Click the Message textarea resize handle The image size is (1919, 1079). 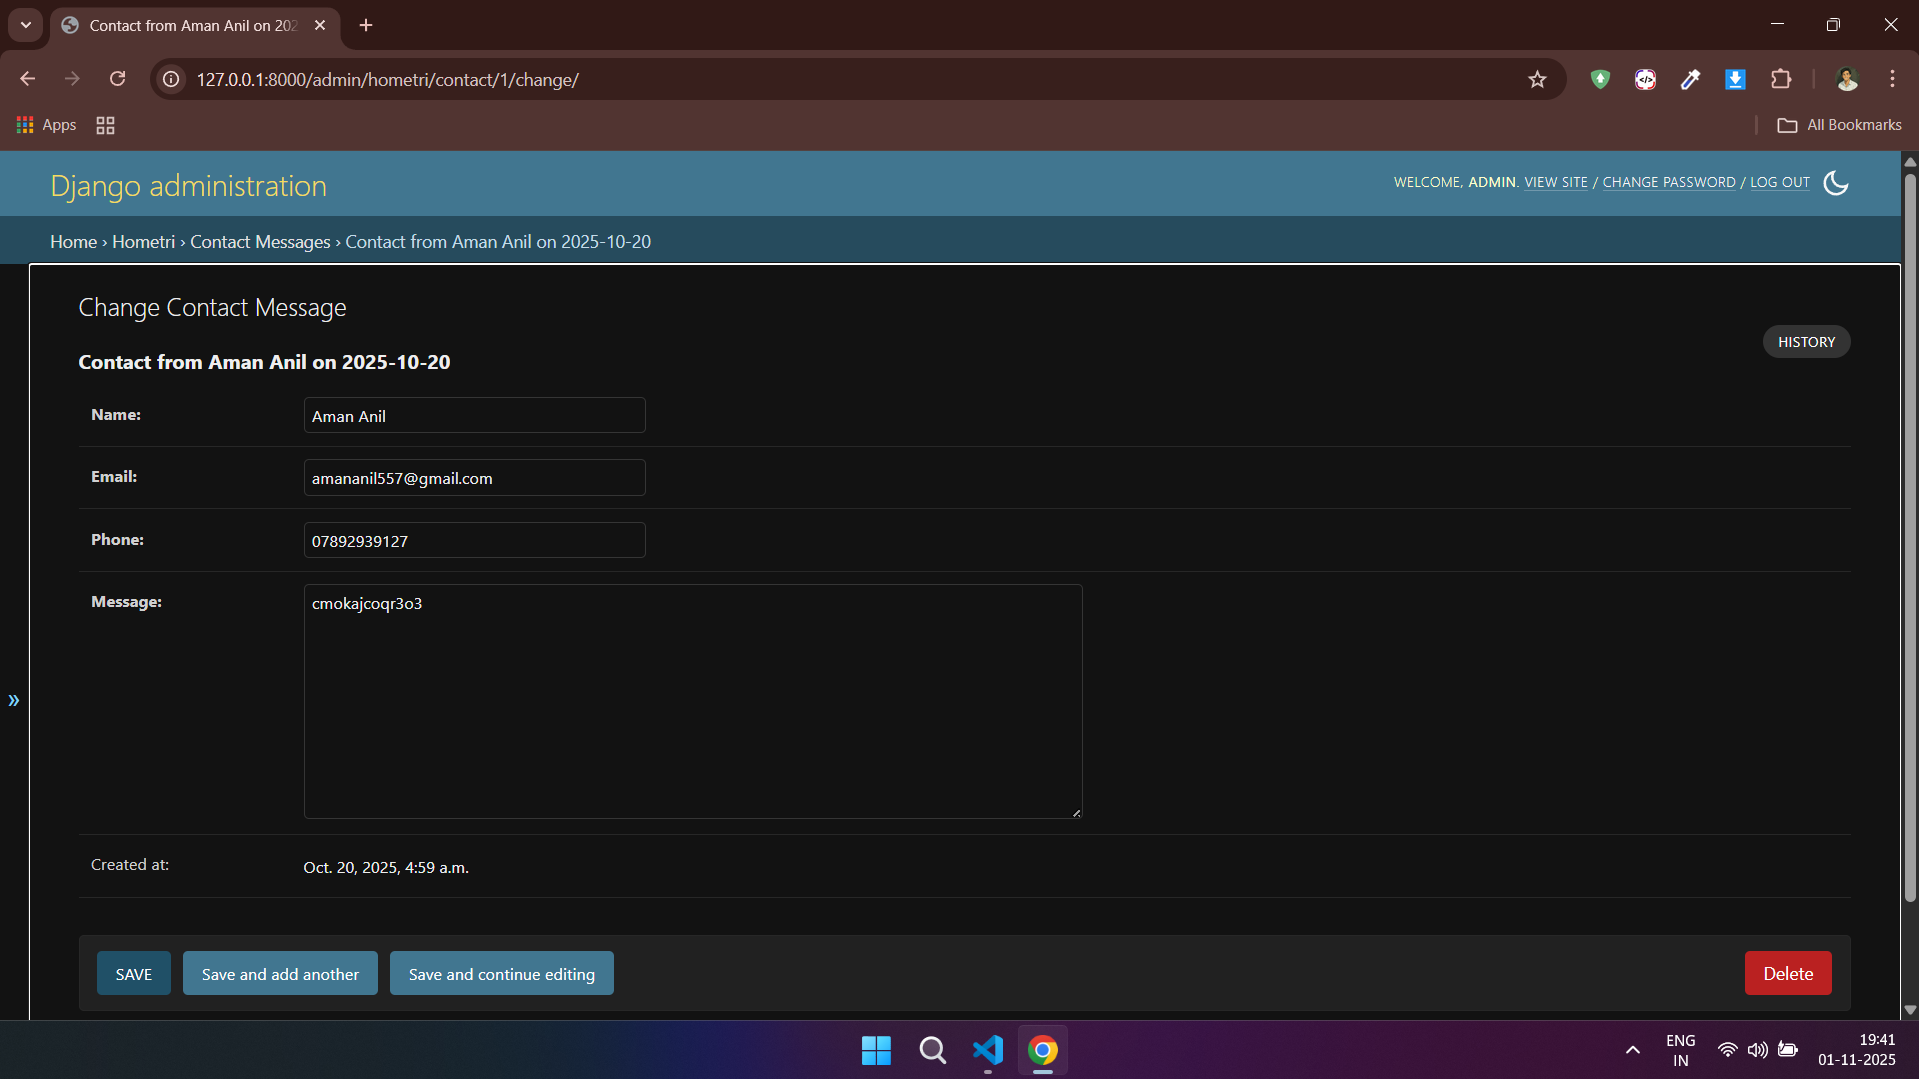point(1076,813)
